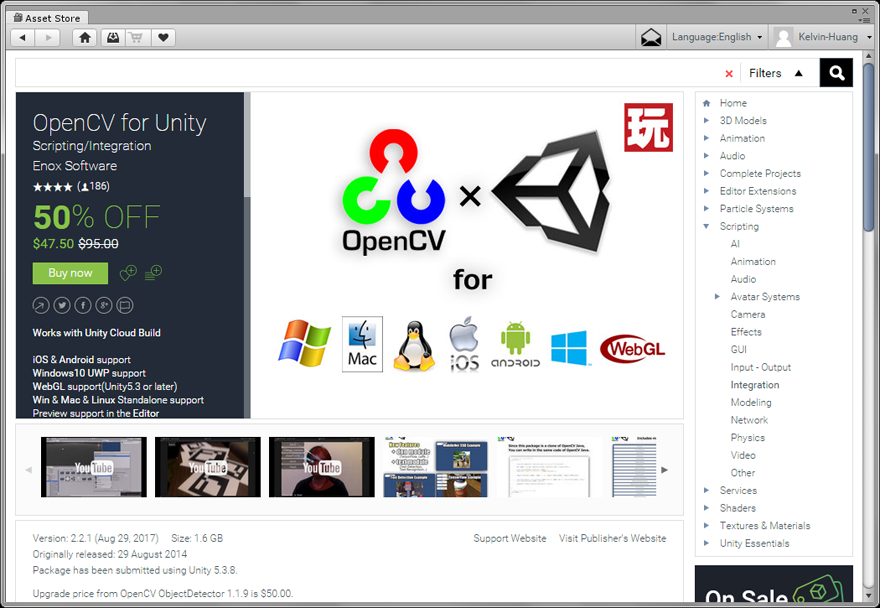Screen dimensions: 880x608
Task: Expand the Complete Projects category
Action: (x=707, y=173)
